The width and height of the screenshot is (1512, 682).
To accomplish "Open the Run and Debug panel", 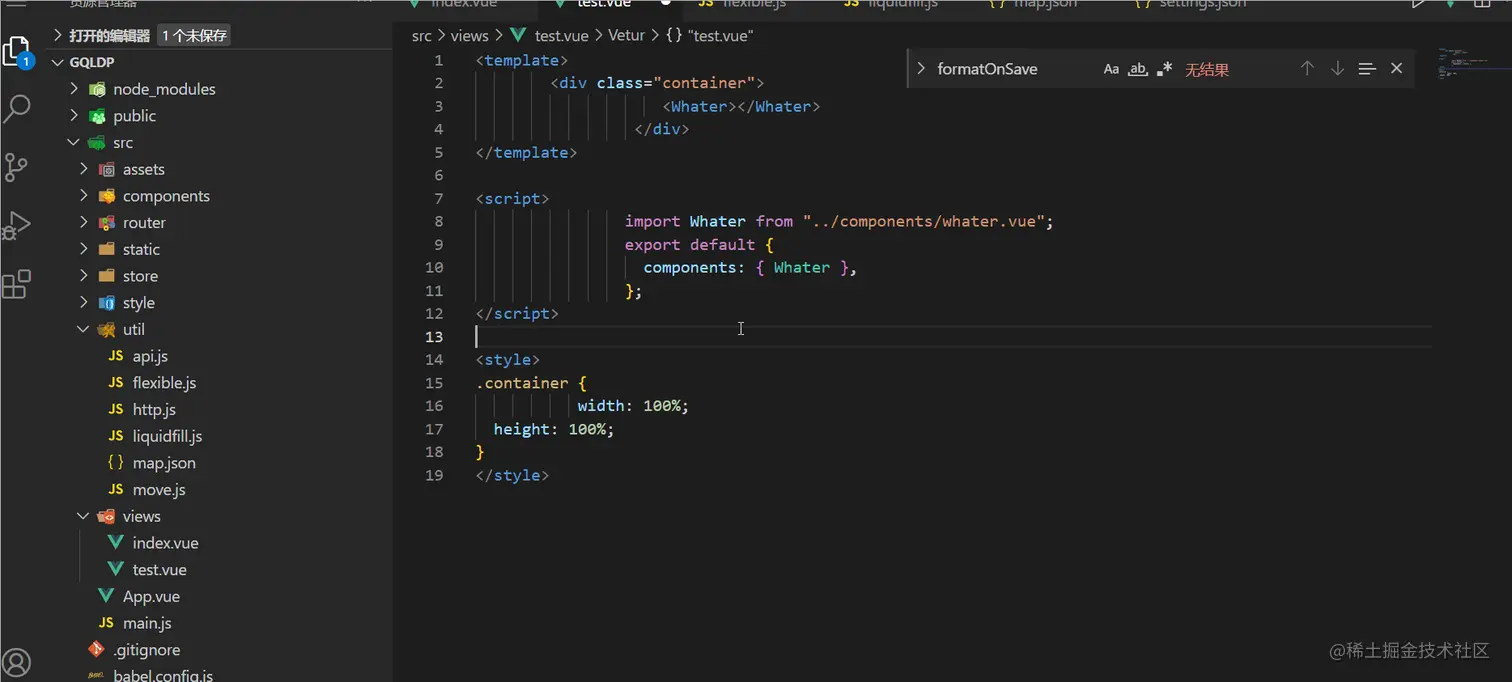I will [x=16, y=225].
